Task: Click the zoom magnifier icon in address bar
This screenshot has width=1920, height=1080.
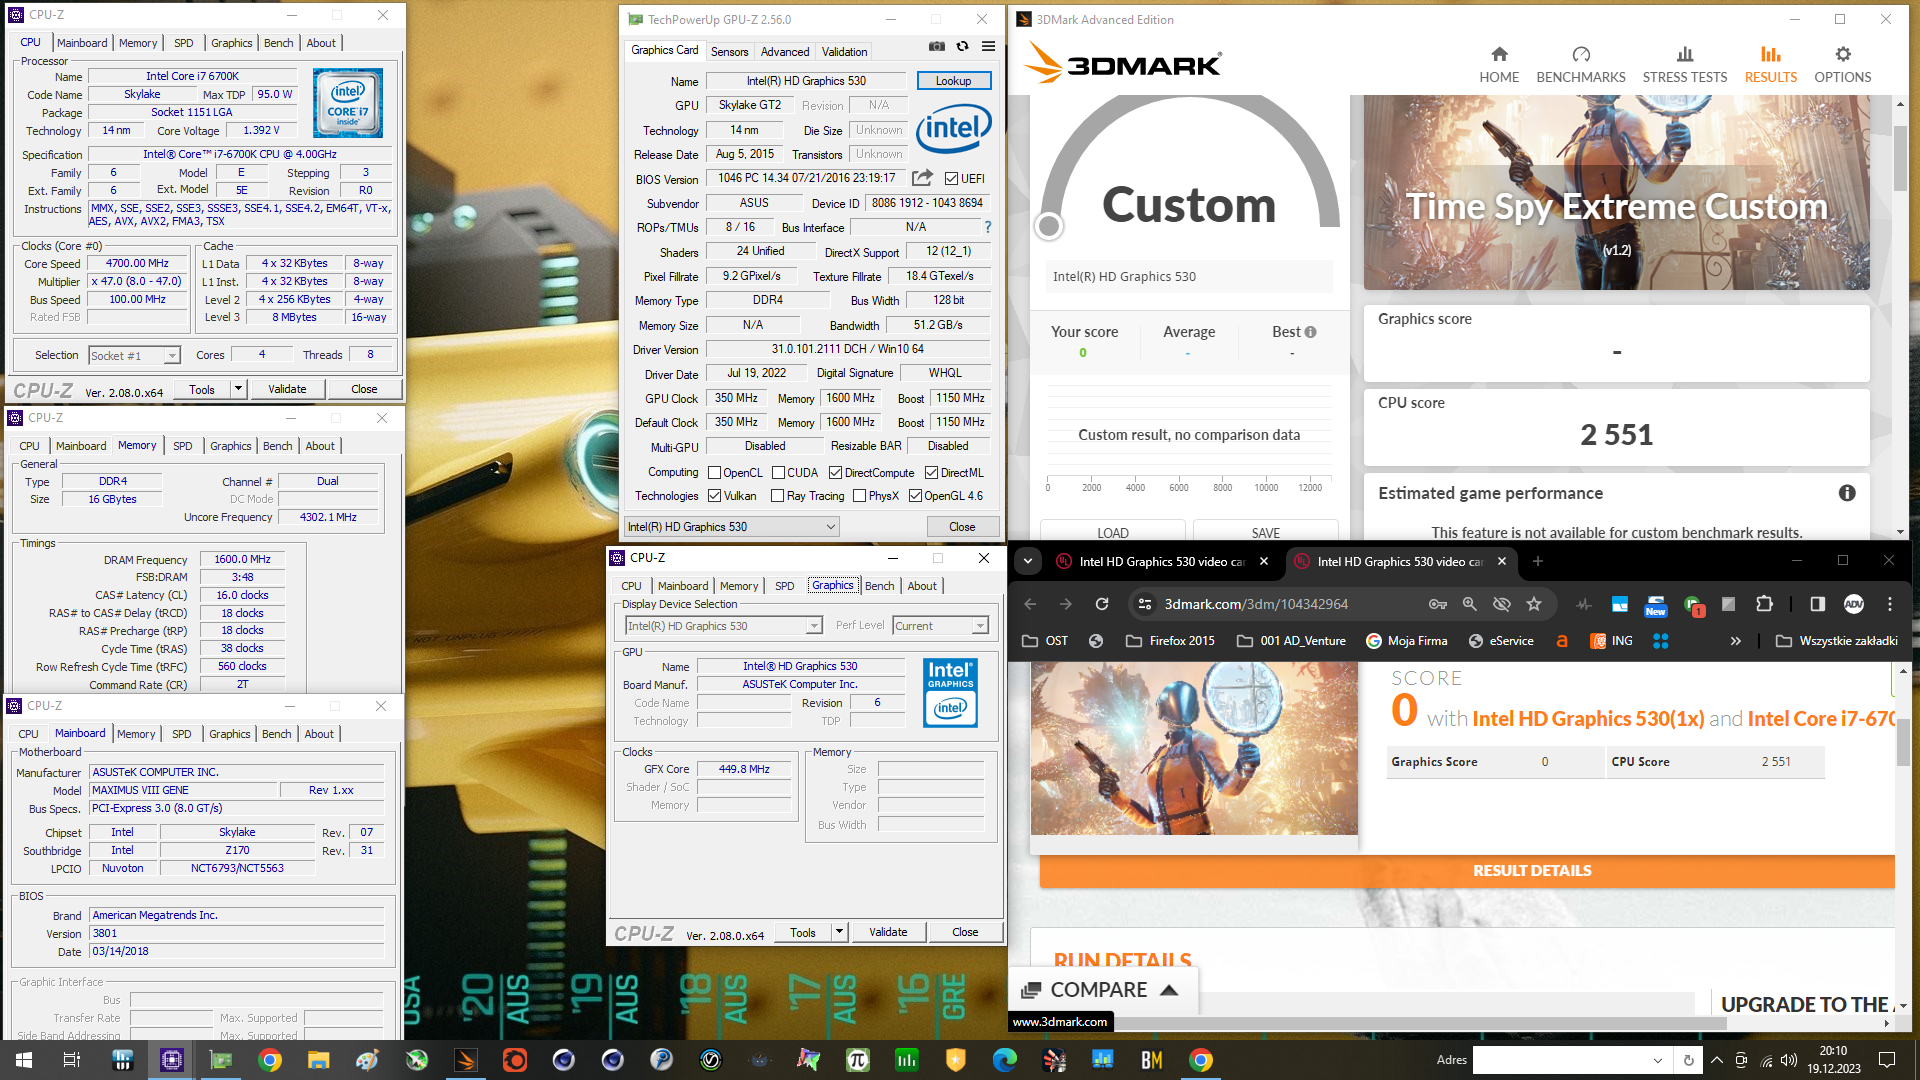Action: click(1470, 604)
